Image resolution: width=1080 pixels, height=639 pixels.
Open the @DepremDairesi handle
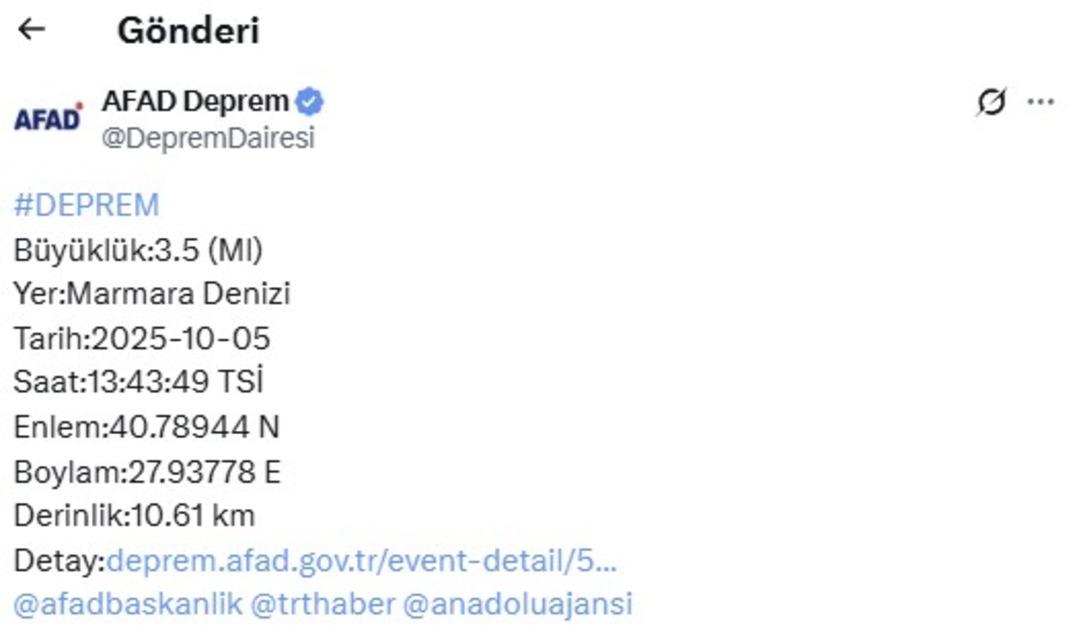point(208,138)
